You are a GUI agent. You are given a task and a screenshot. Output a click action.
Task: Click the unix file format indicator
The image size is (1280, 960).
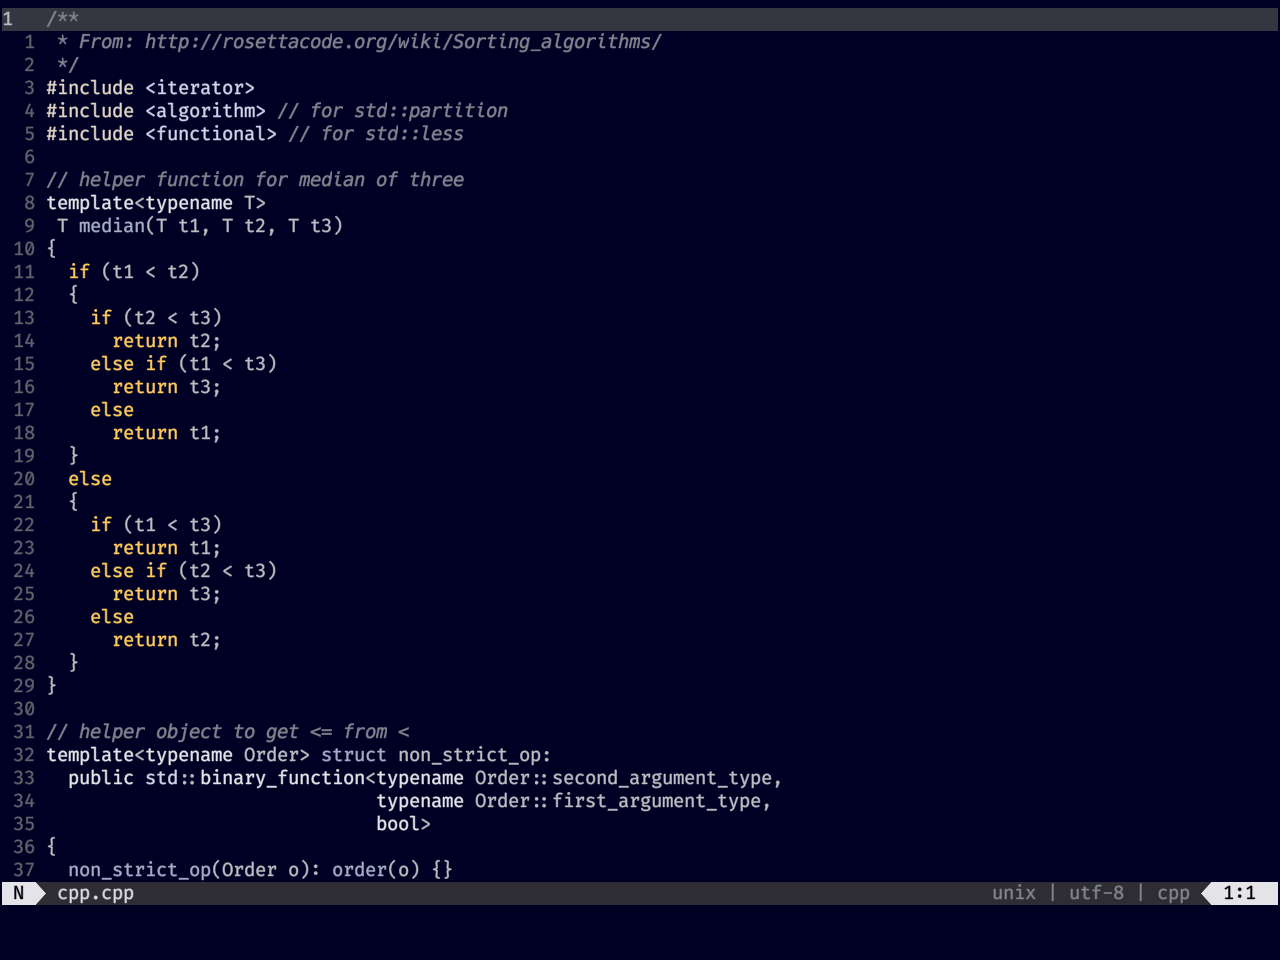pyautogui.click(x=1014, y=893)
